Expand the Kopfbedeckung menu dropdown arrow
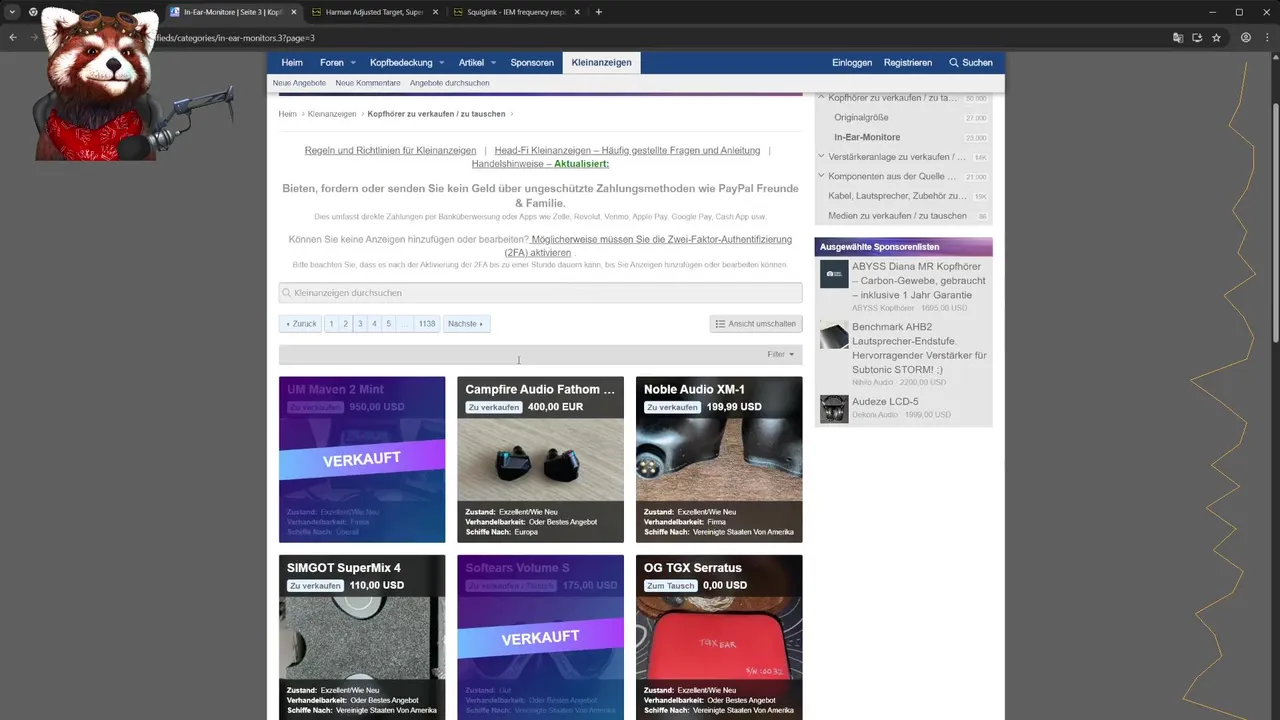1280x720 pixels. coord(440,63)
